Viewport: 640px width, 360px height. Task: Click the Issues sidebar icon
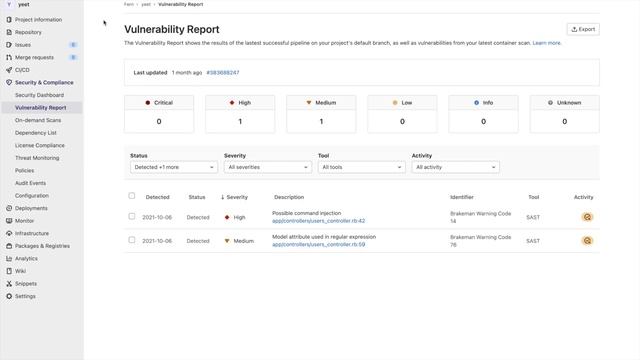(x=9, y=45)
